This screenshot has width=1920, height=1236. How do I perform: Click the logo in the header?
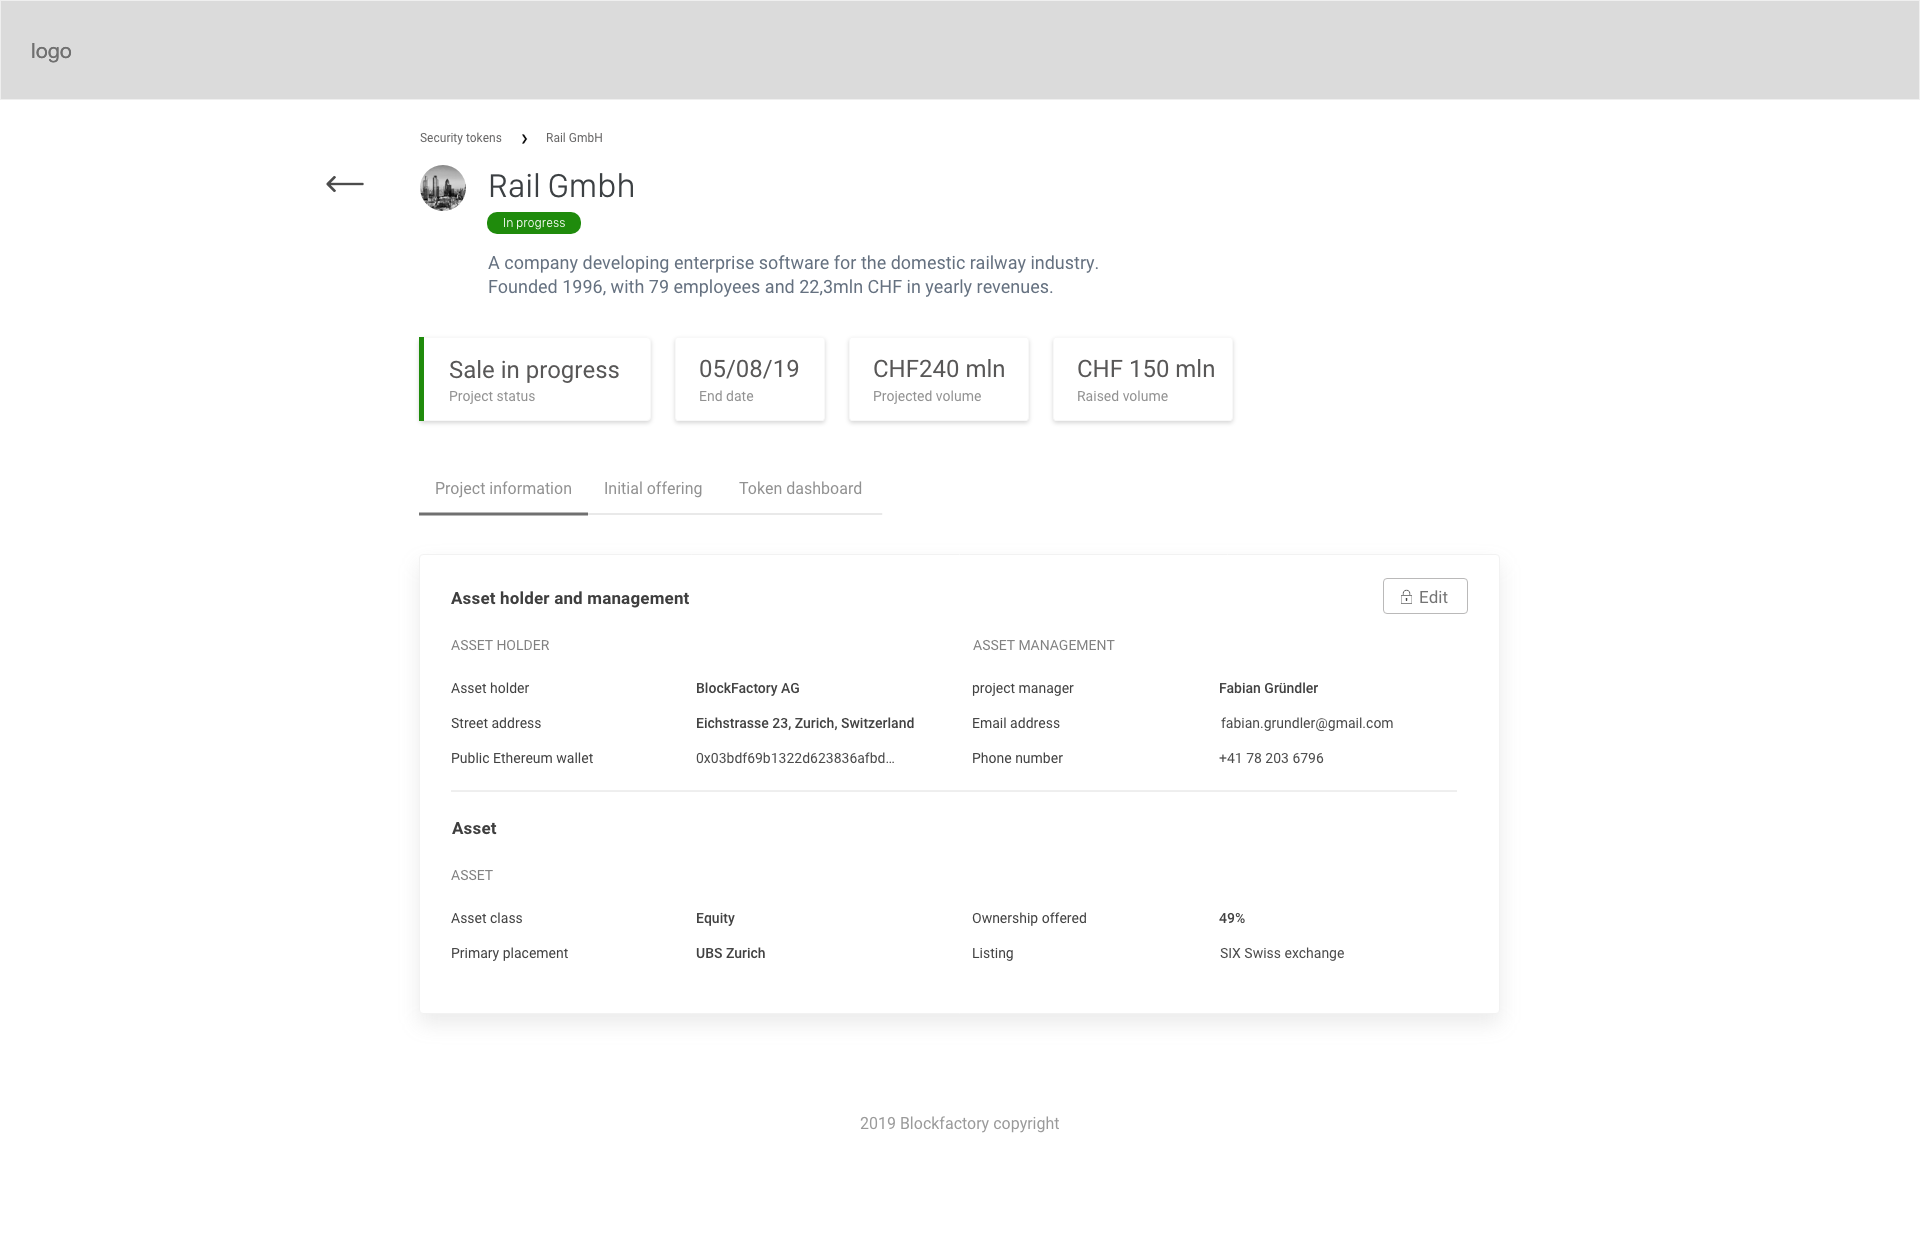pyautogui.click(x=51, y=51)
